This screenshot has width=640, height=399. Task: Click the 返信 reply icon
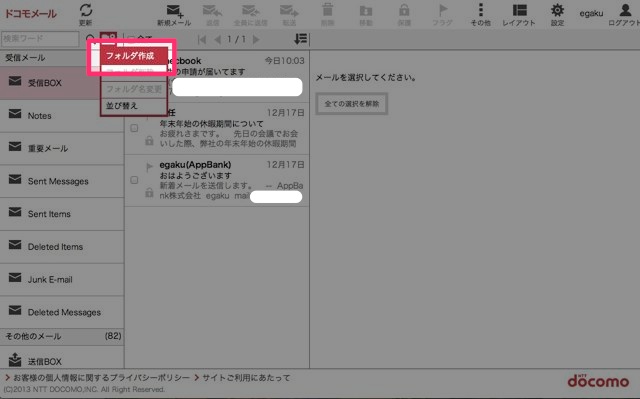pyautogui.click(x=212, y=10)
